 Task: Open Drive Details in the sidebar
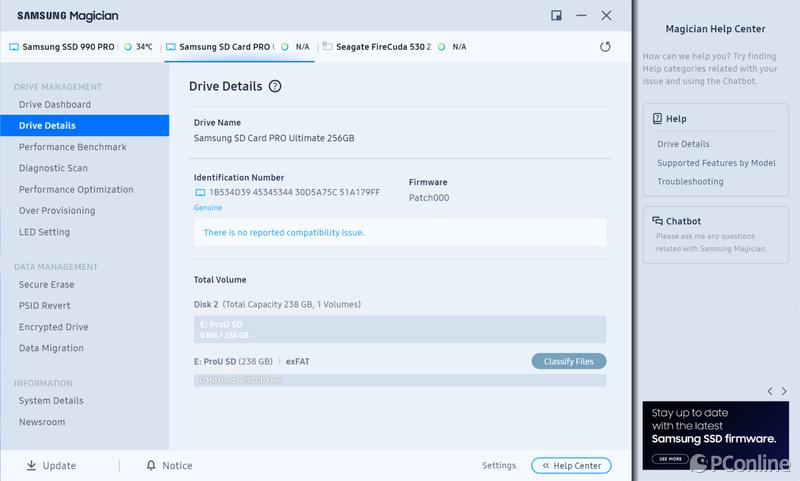tap(84, 125)
